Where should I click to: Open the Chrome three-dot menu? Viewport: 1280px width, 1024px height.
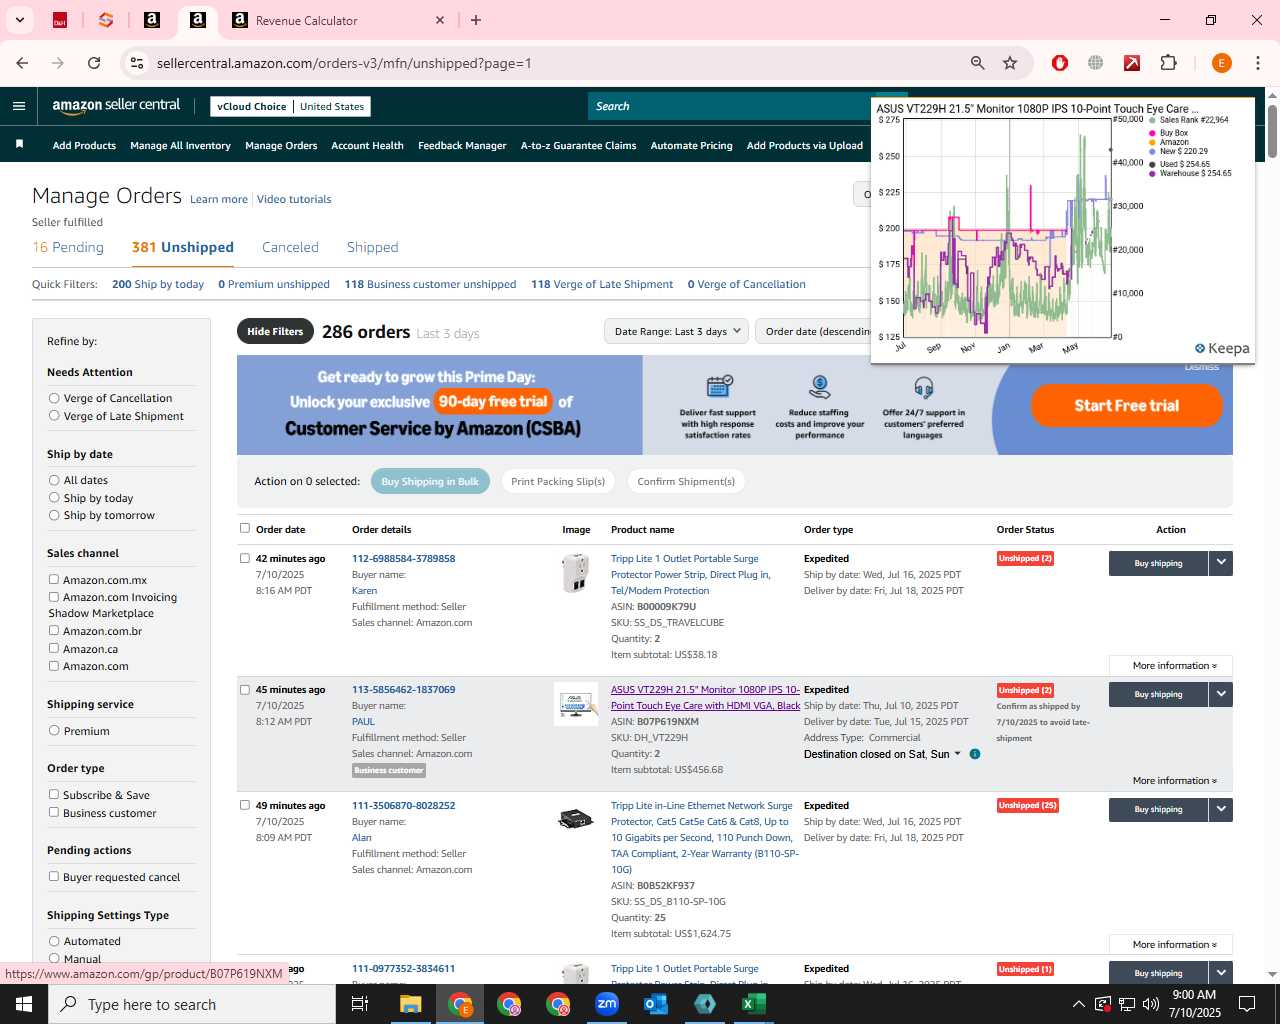coord(1257,63)
